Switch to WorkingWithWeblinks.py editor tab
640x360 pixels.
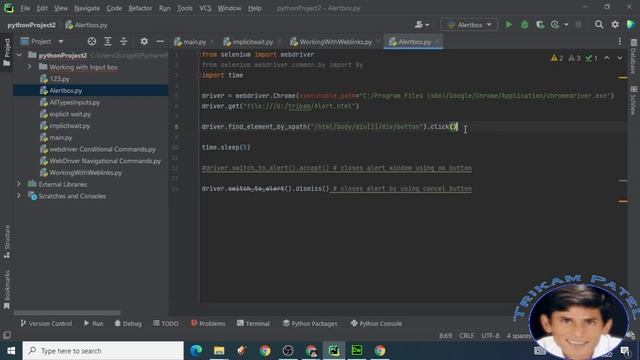pos(335,42)
